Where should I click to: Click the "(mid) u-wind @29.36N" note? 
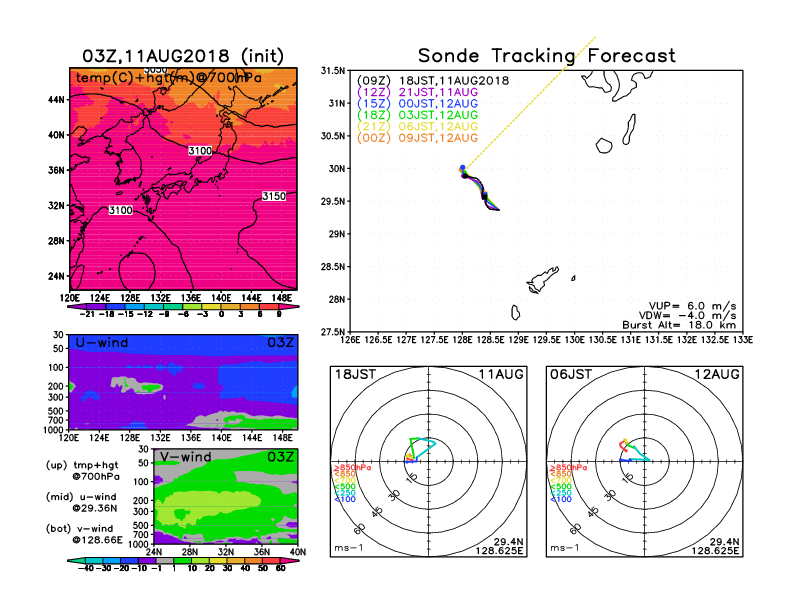point(82,502)
